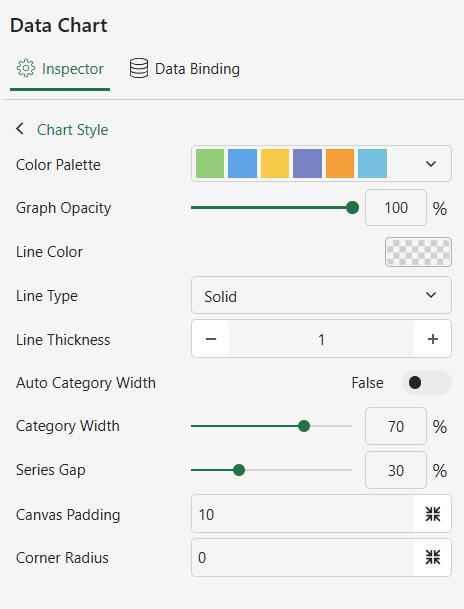Click the Corner Radius expand corners icon

pyautogui.click(x=433, y=557)
